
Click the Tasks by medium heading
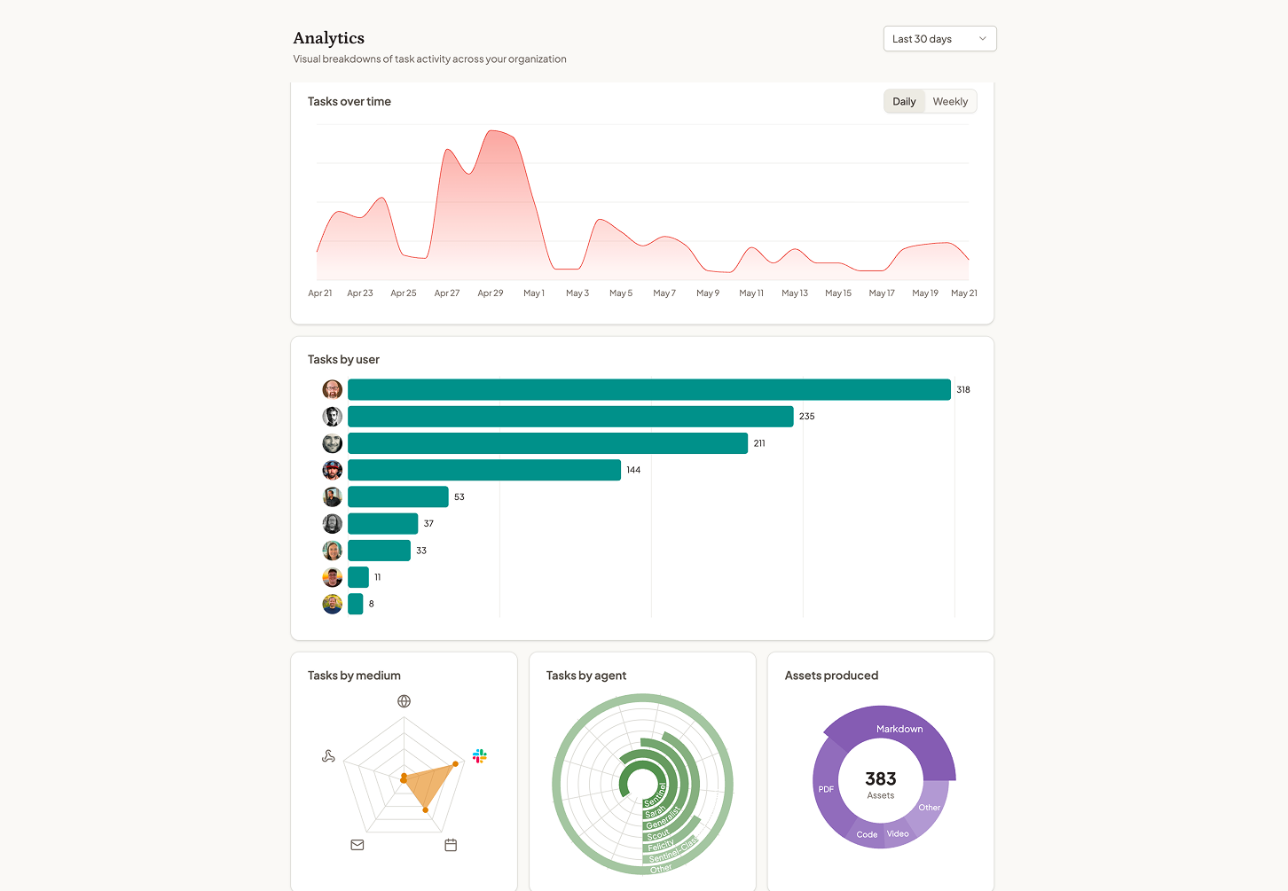pyautogui.click(x=354, y=675)
